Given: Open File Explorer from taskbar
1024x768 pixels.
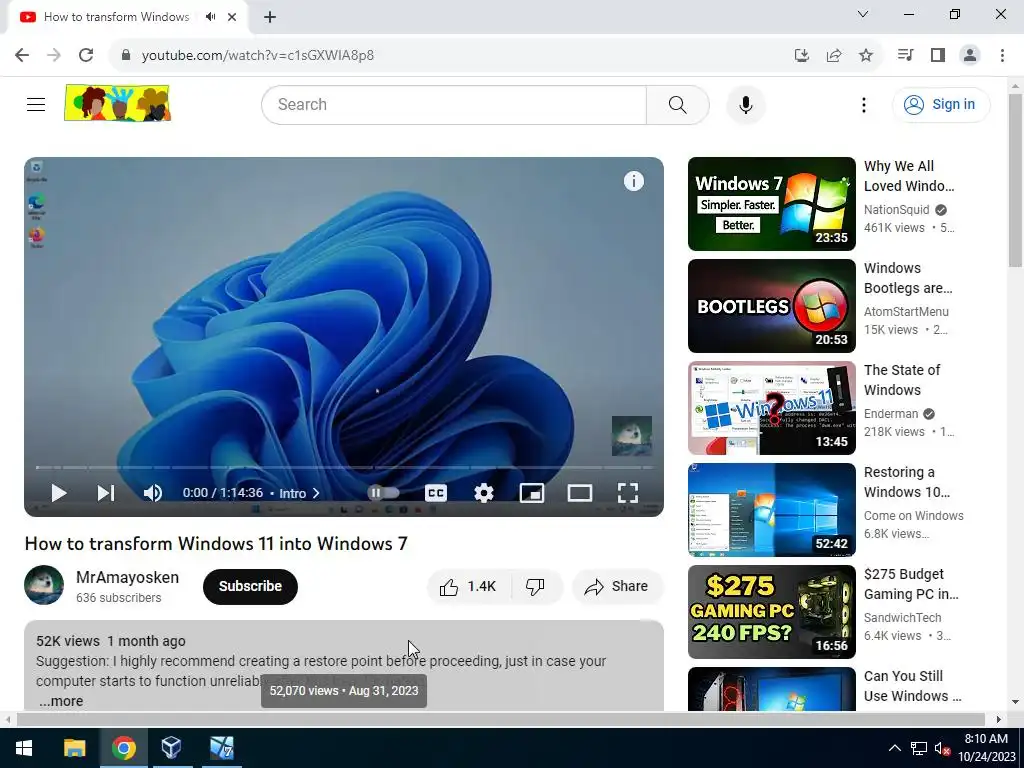Looking at the screenshot, I should [74, 748].
